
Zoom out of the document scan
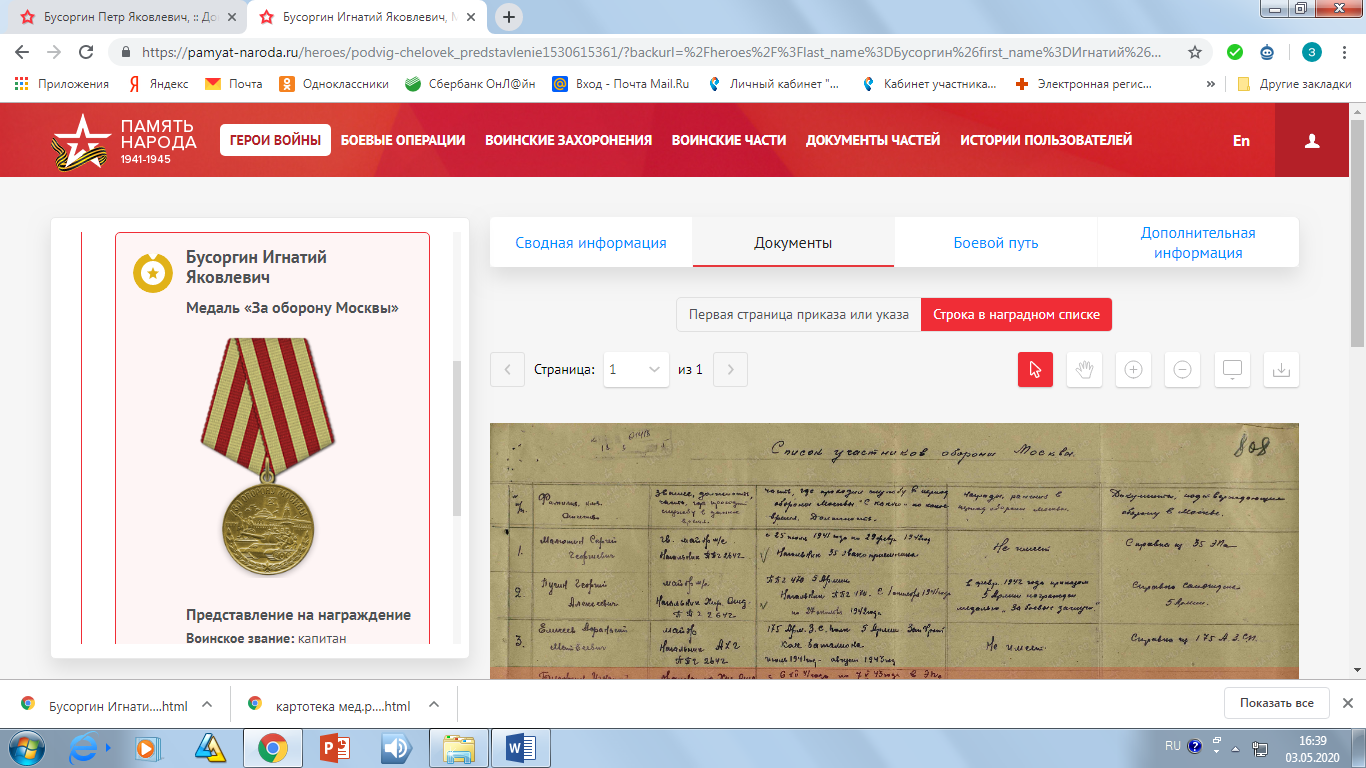point(1182,369)
